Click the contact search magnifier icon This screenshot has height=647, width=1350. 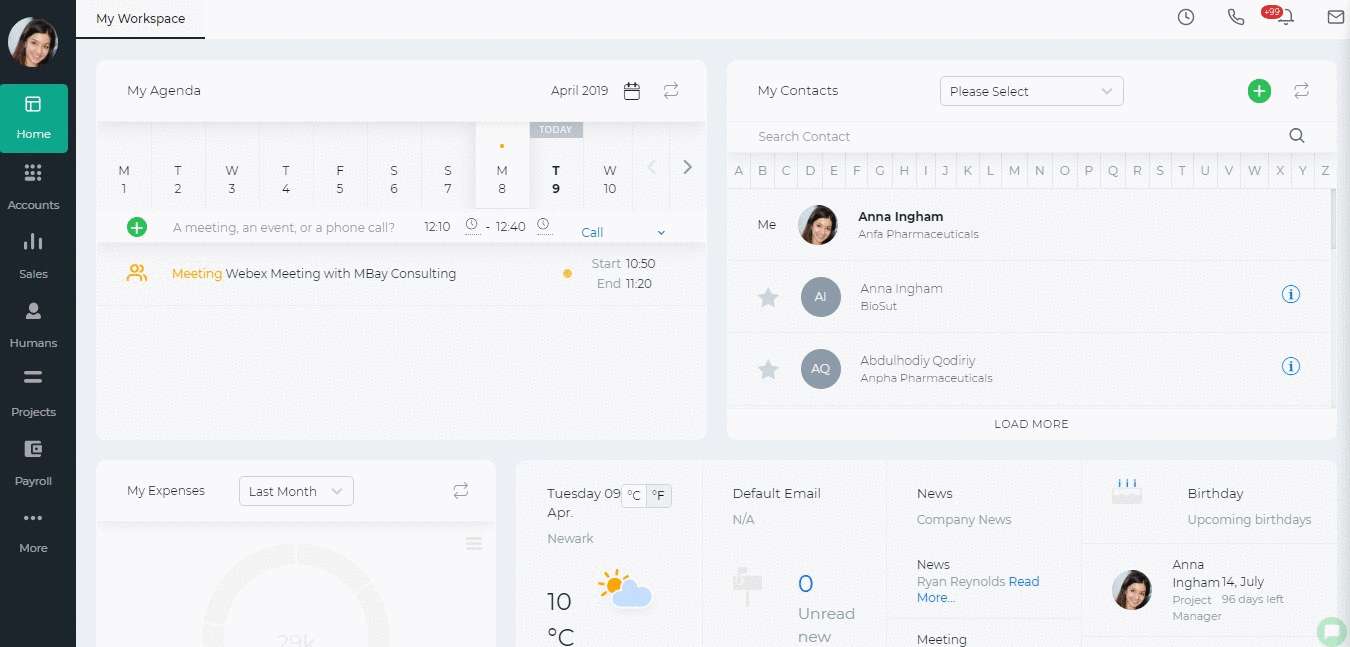[1297, 136]
